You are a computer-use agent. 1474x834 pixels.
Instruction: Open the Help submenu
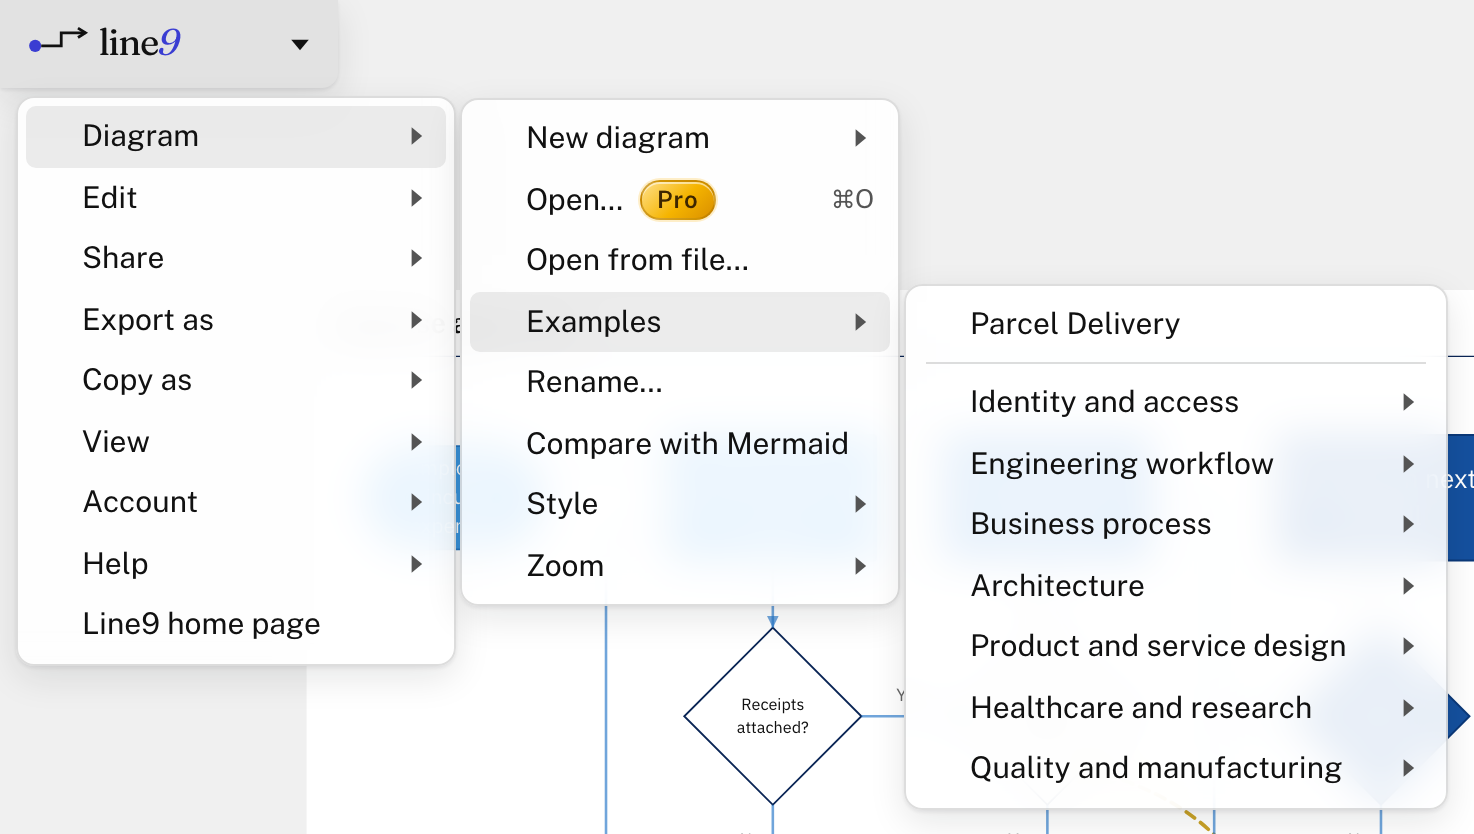tap(236, 564)
